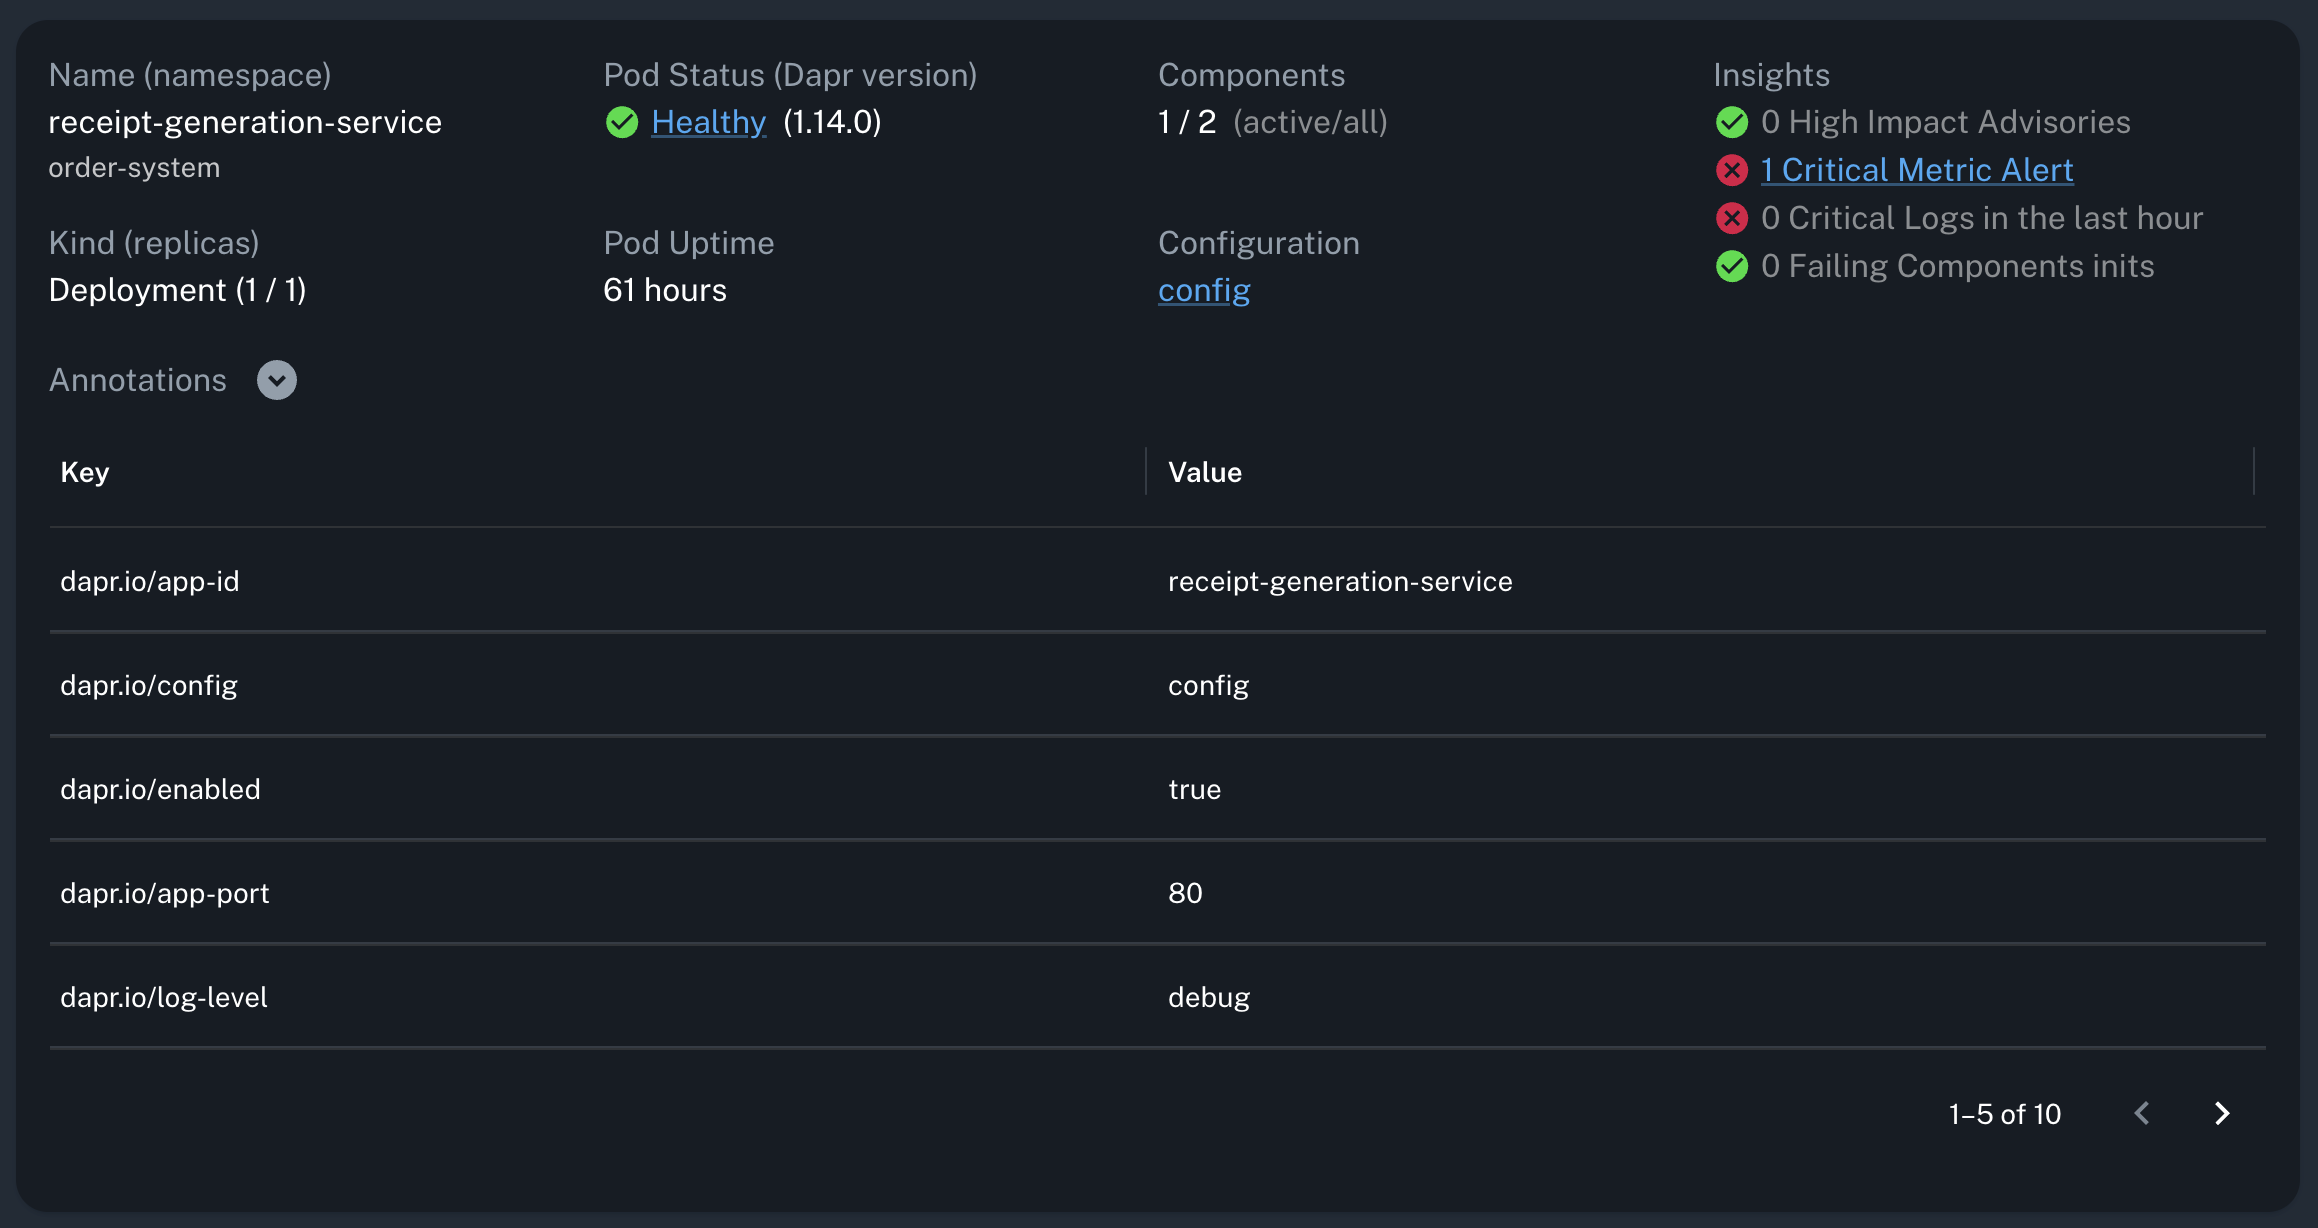The width and height of the screenshot is (2318, 1228).
Task: Go to previous annotations page arrow
Action: click(x=2142, y=1113)
